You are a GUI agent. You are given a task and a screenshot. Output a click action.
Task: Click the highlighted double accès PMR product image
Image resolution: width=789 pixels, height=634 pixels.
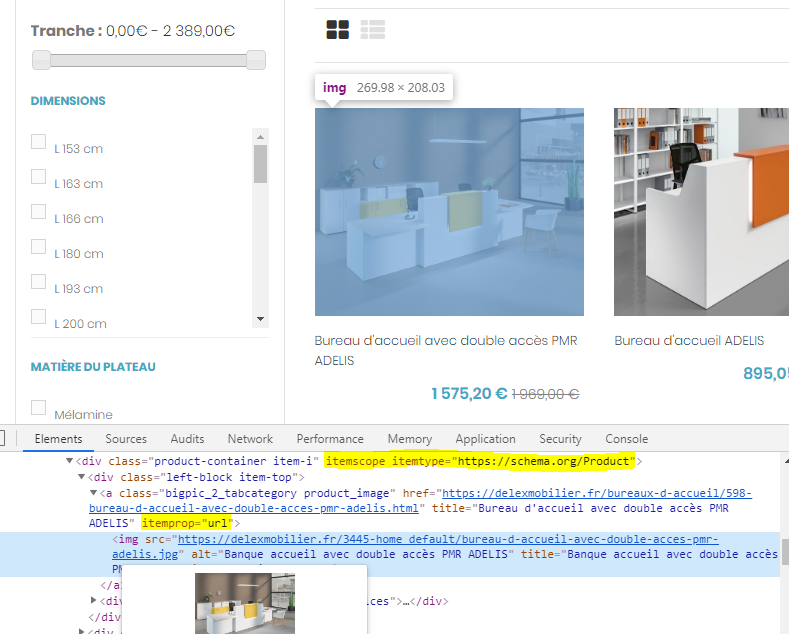click(x=449, y=212)
